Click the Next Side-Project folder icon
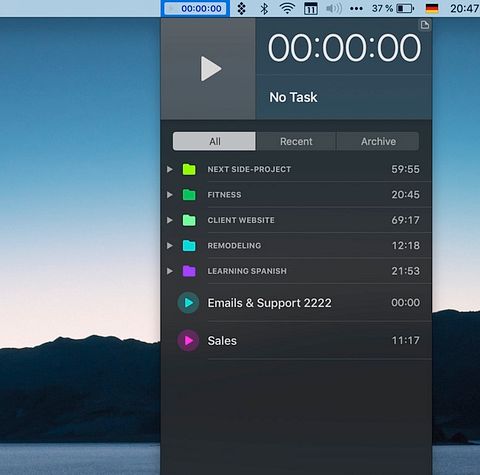 [189, 169]
